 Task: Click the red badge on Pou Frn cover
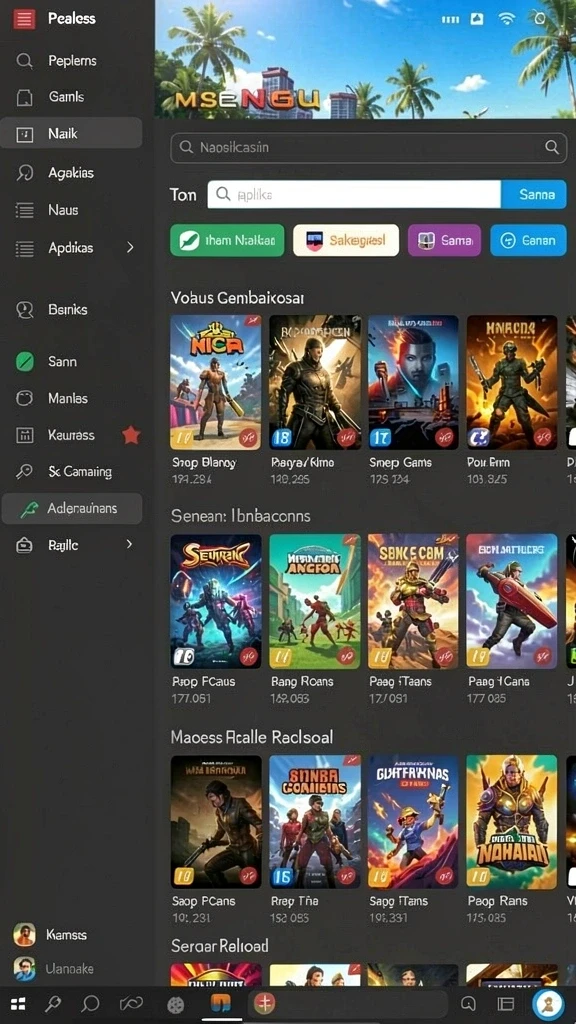(543, 437)
